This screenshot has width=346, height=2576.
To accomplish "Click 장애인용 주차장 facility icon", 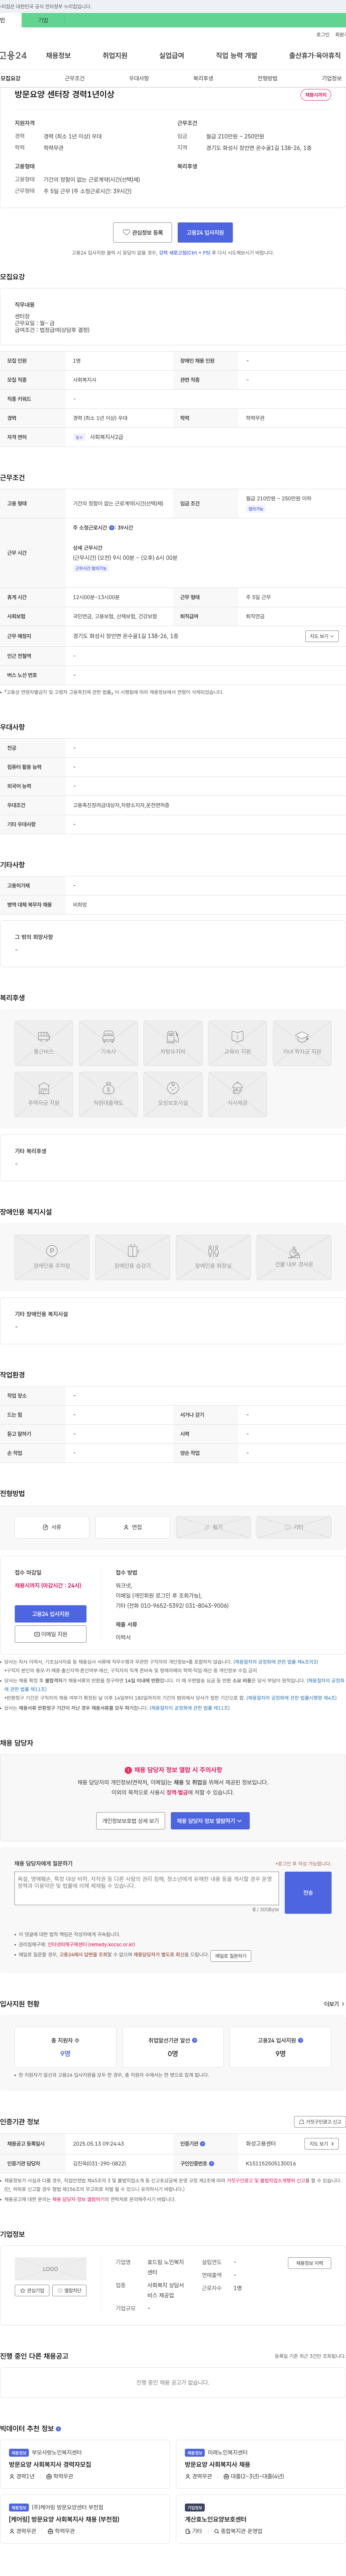I will point(52,1257).
